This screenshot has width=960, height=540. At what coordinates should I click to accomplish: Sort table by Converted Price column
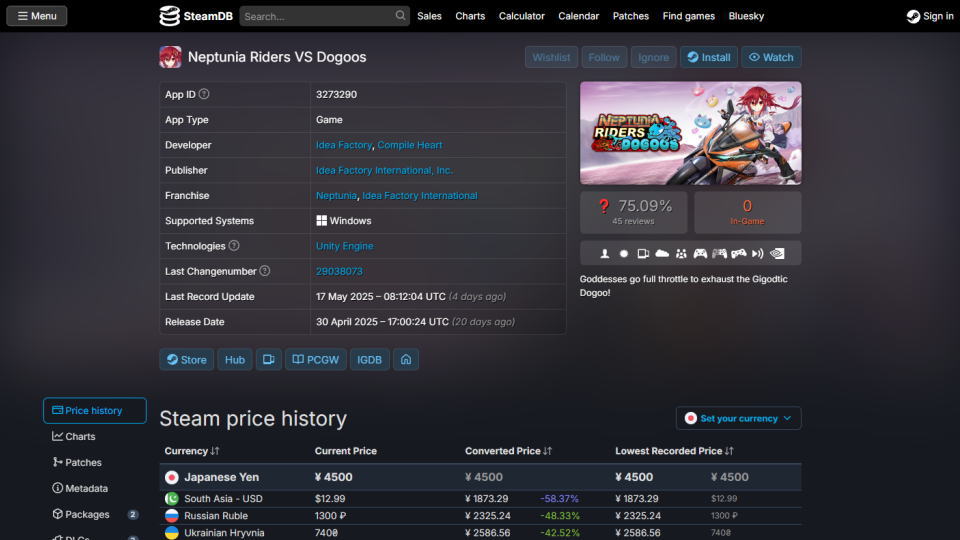tap(508, 451)
